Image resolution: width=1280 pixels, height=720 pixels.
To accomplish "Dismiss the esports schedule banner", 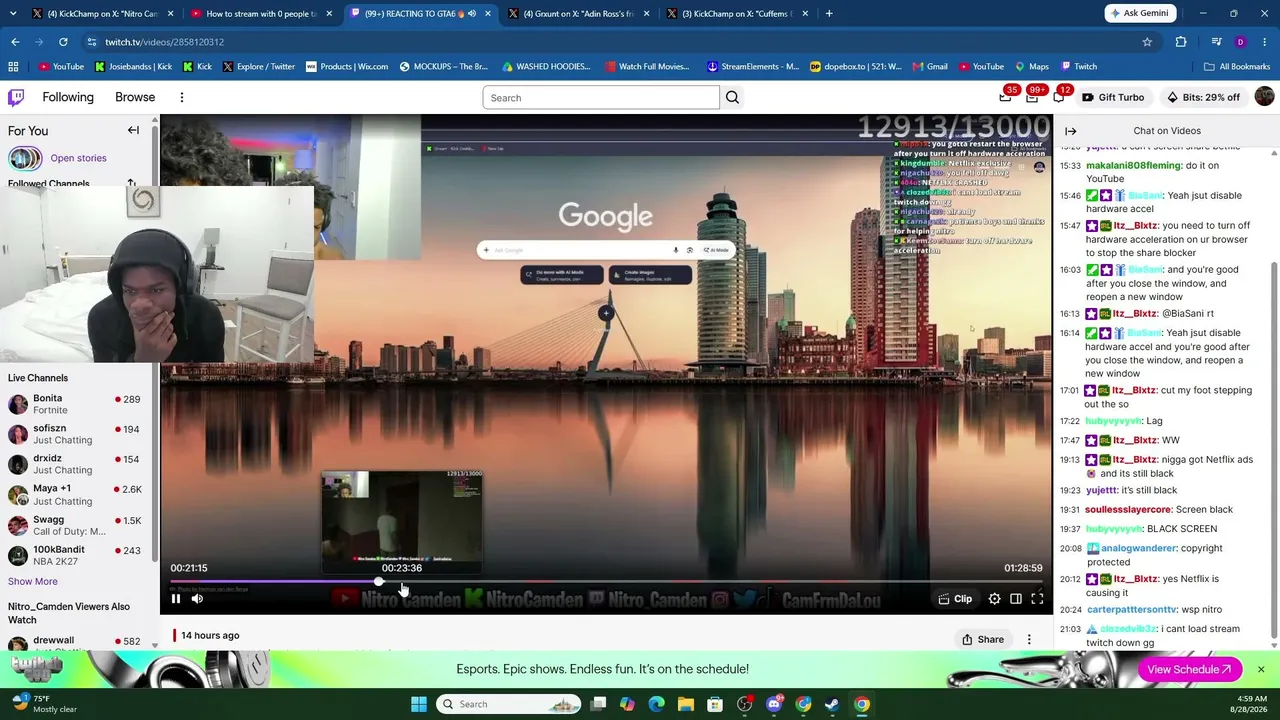I will point(1261,669).
